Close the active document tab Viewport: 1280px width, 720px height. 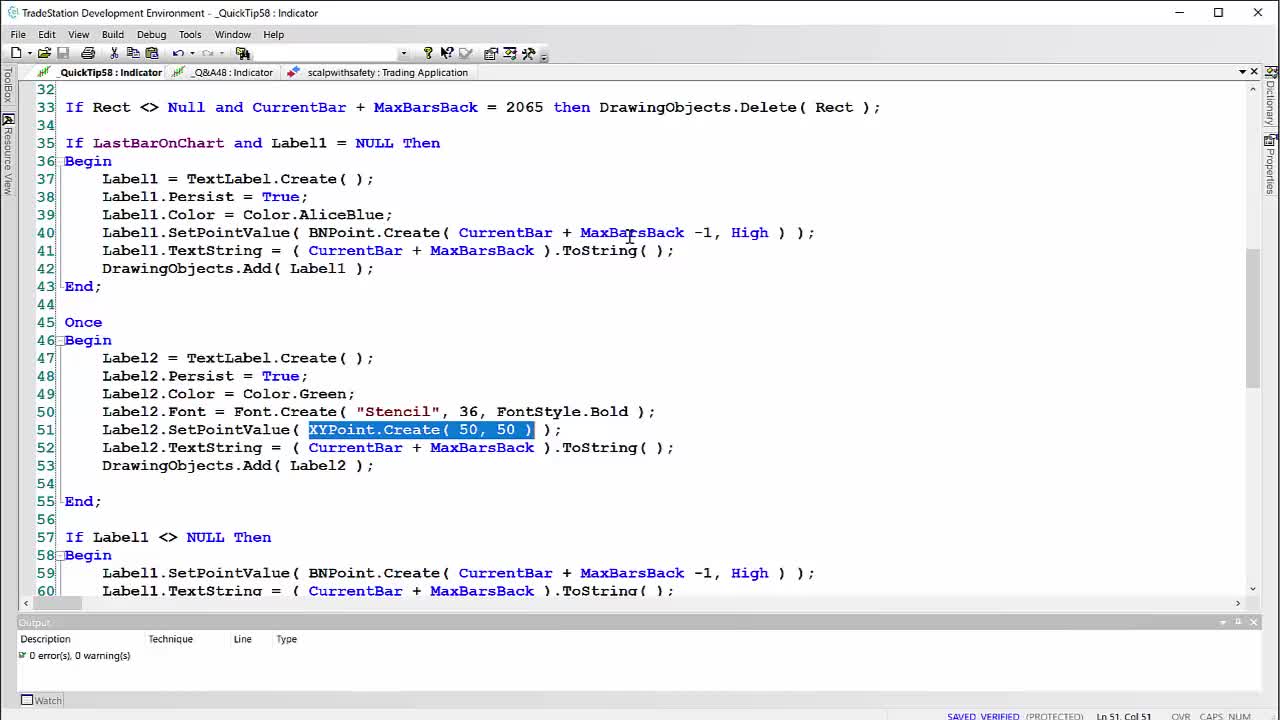click(x=1254, y=72)
